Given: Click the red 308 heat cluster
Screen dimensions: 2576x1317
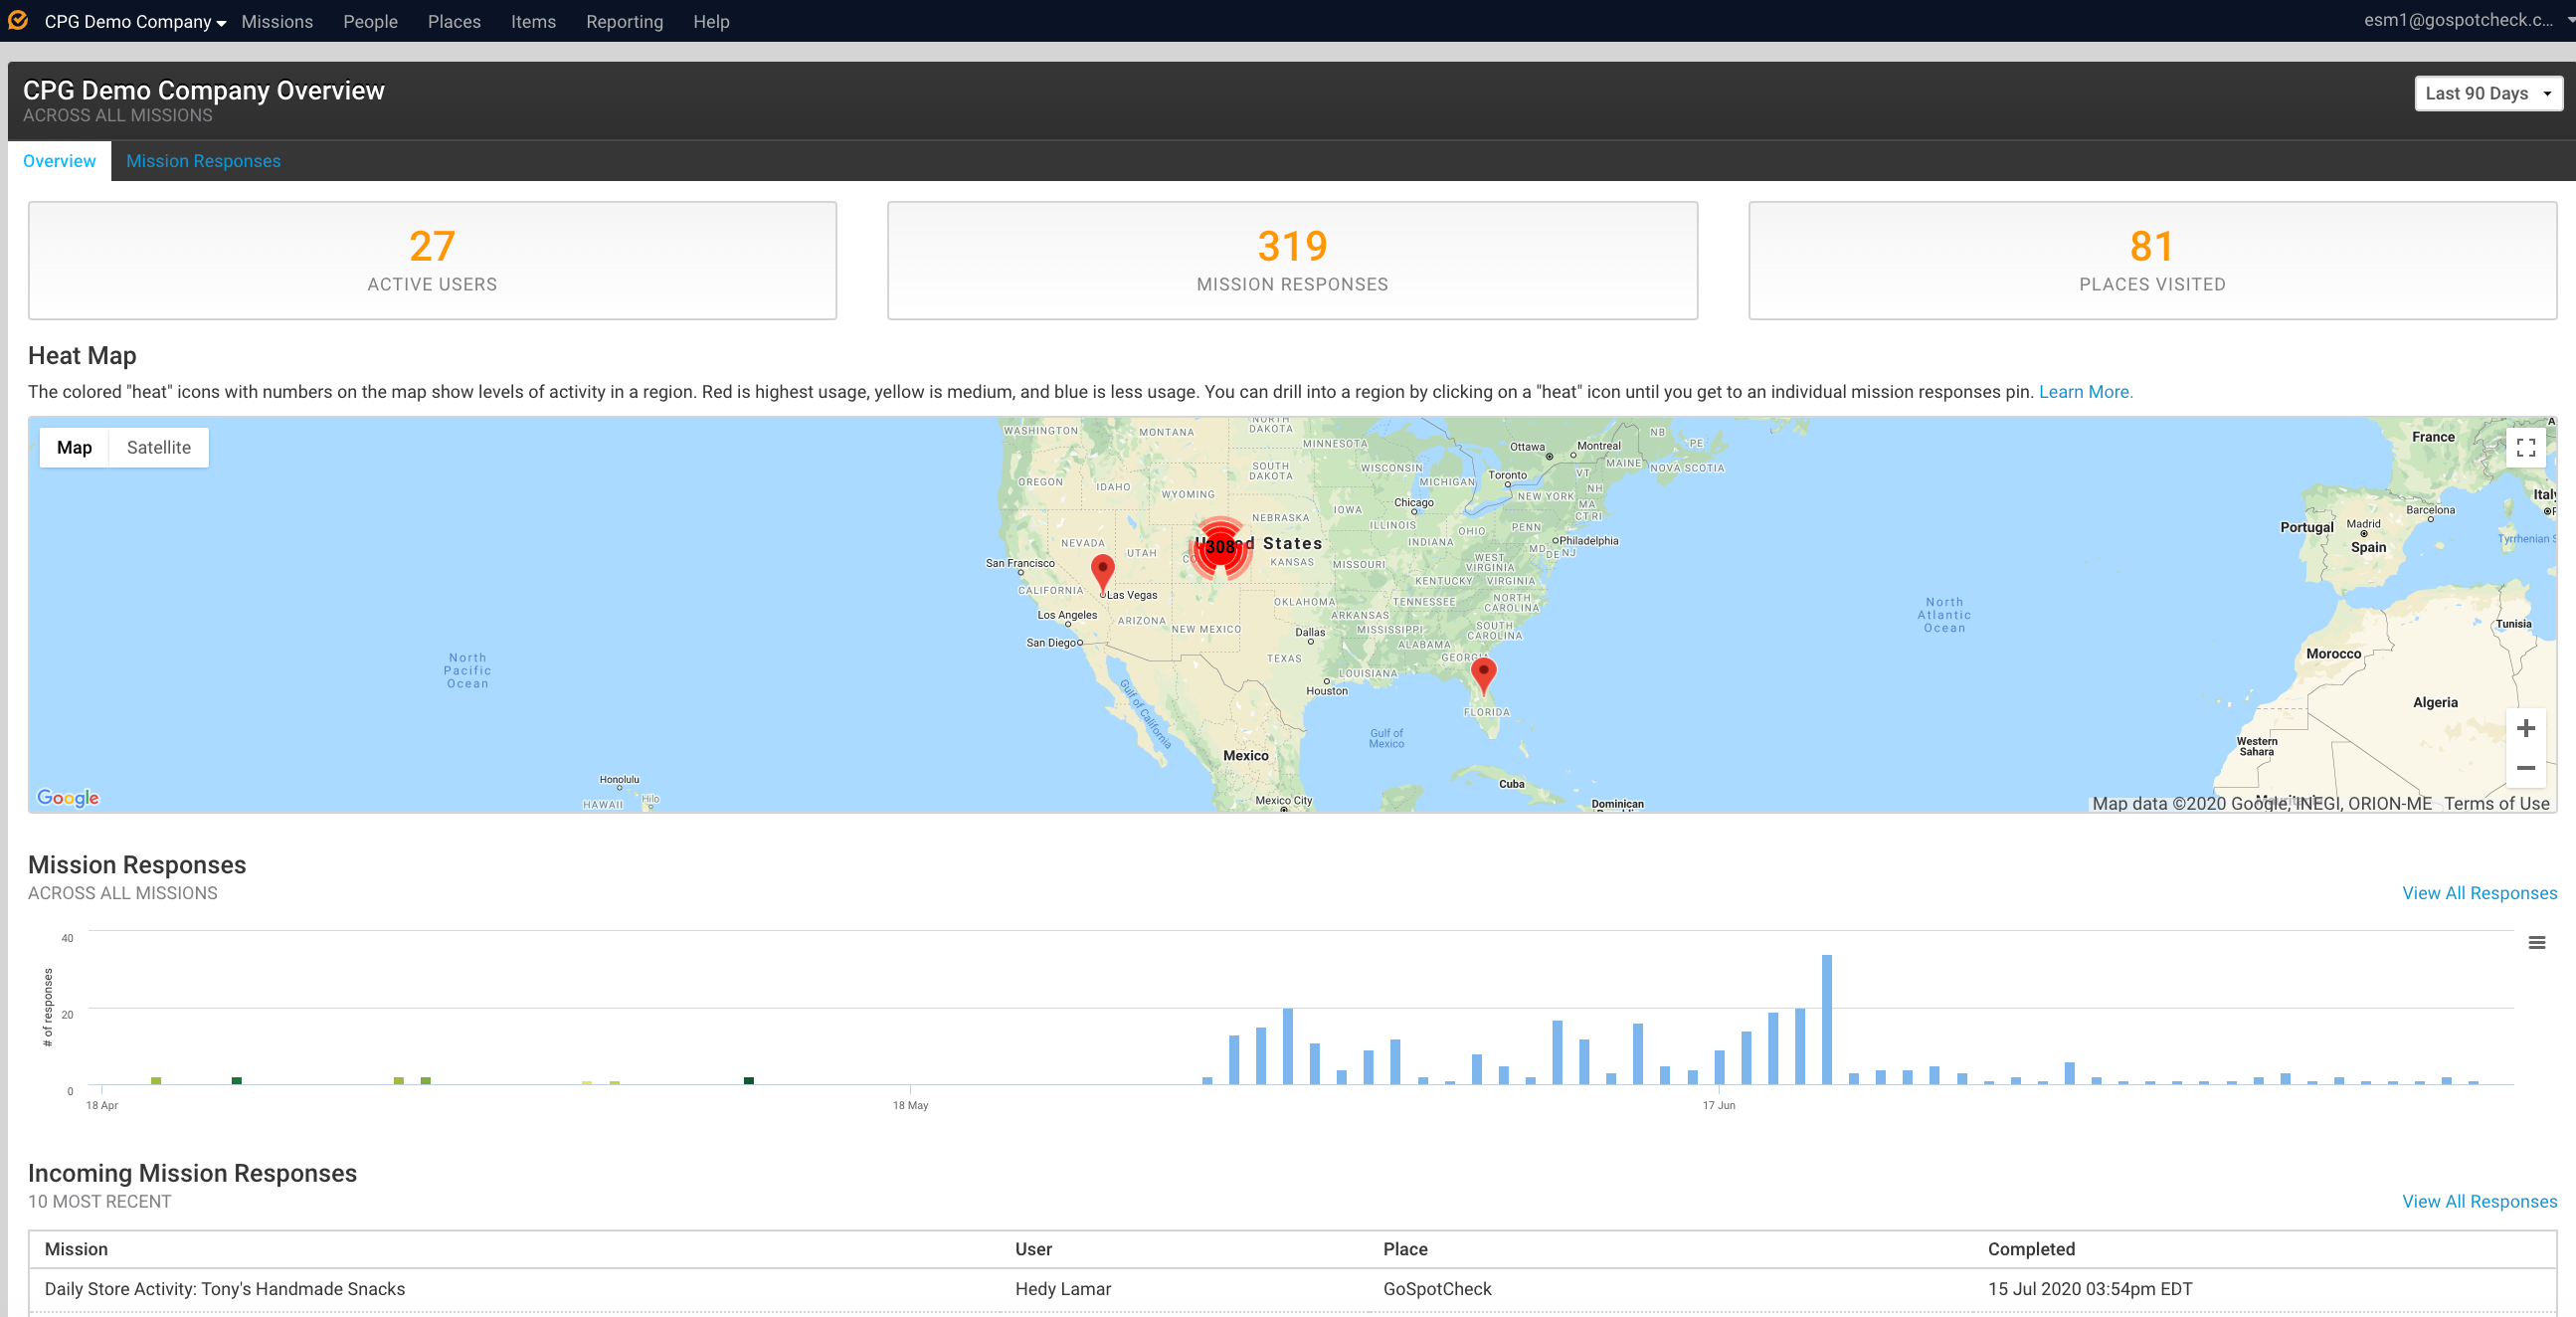Looking at the screenshot, I should (x=1220, y=547).
